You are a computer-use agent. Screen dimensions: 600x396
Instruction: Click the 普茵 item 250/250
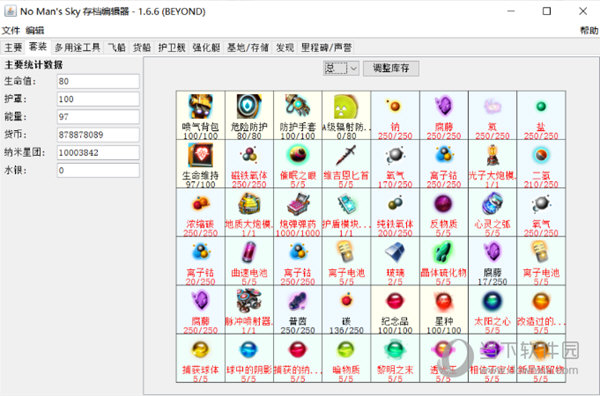point(298,310)
